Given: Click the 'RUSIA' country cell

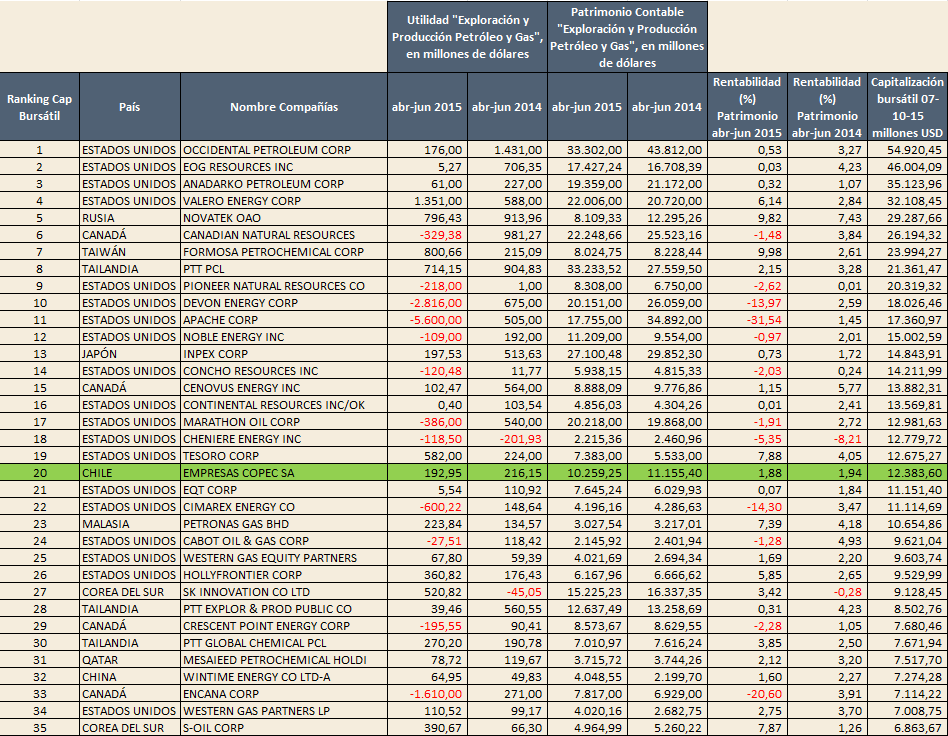Looking at the screenshot, I should tap(129, 218).
